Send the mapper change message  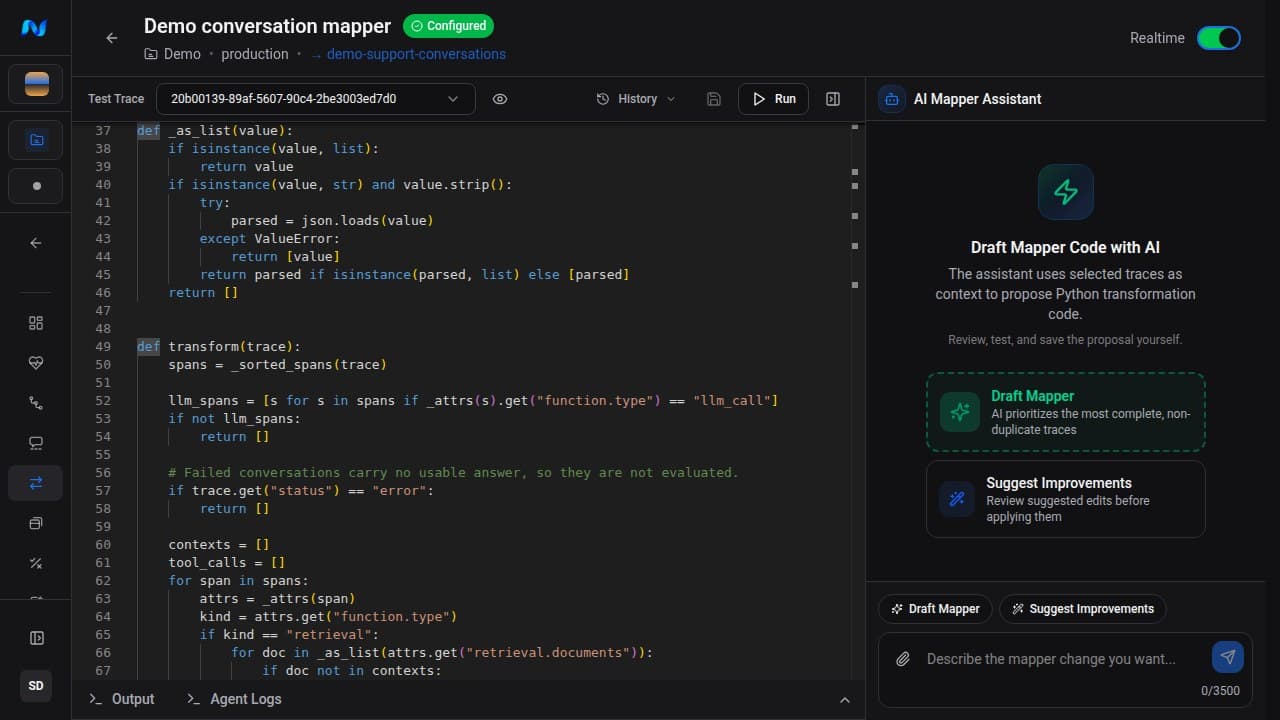1228,657
